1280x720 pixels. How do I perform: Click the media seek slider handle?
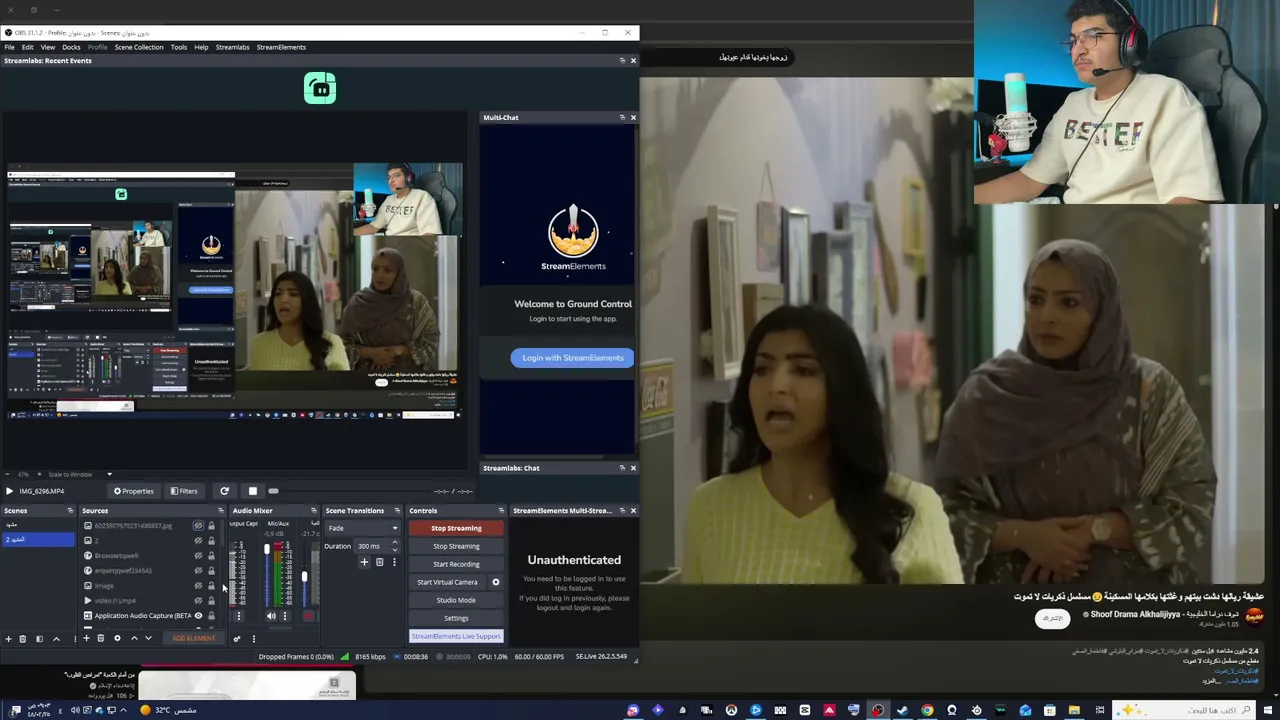273,491
